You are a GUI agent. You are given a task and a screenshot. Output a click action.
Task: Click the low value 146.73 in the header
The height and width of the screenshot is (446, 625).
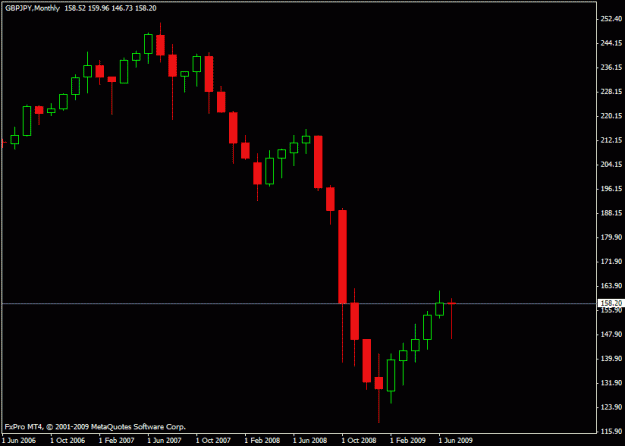point(122,8)
